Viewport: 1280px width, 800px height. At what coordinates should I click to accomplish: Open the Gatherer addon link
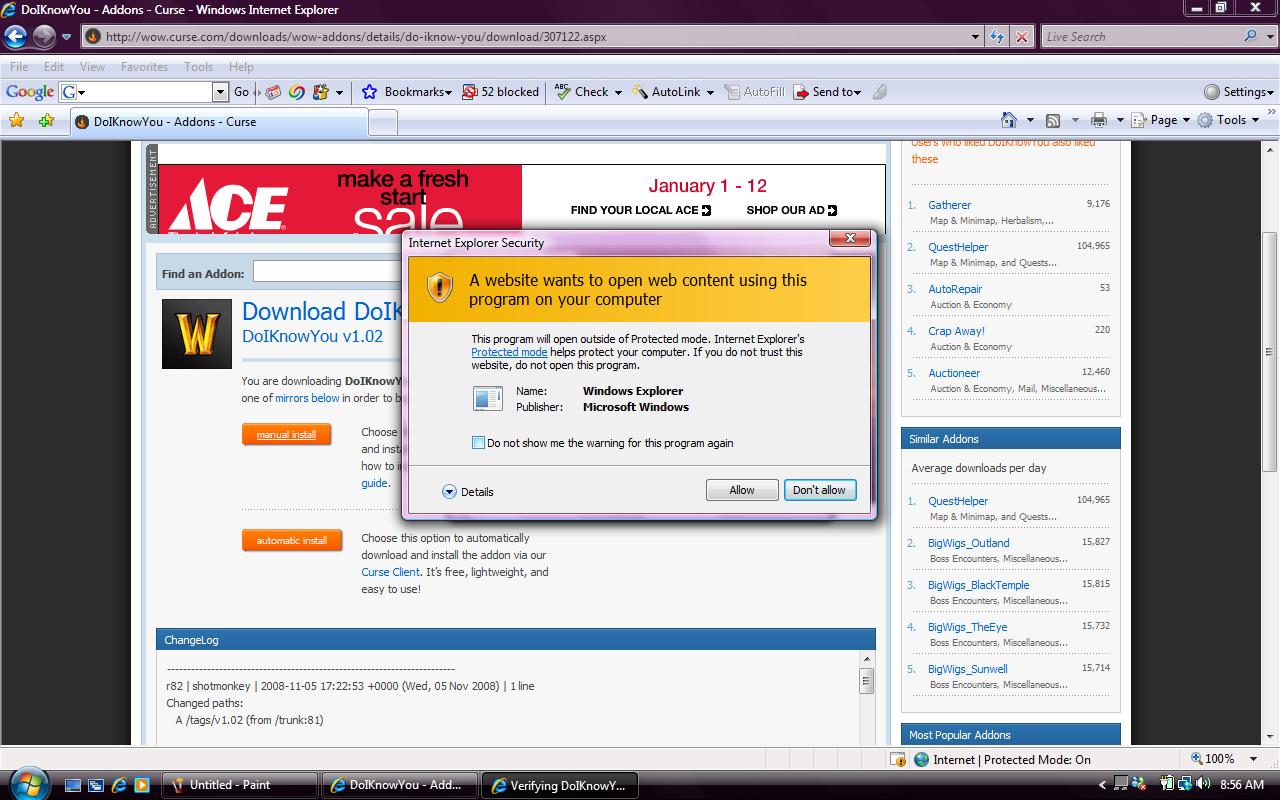[949, 205]
